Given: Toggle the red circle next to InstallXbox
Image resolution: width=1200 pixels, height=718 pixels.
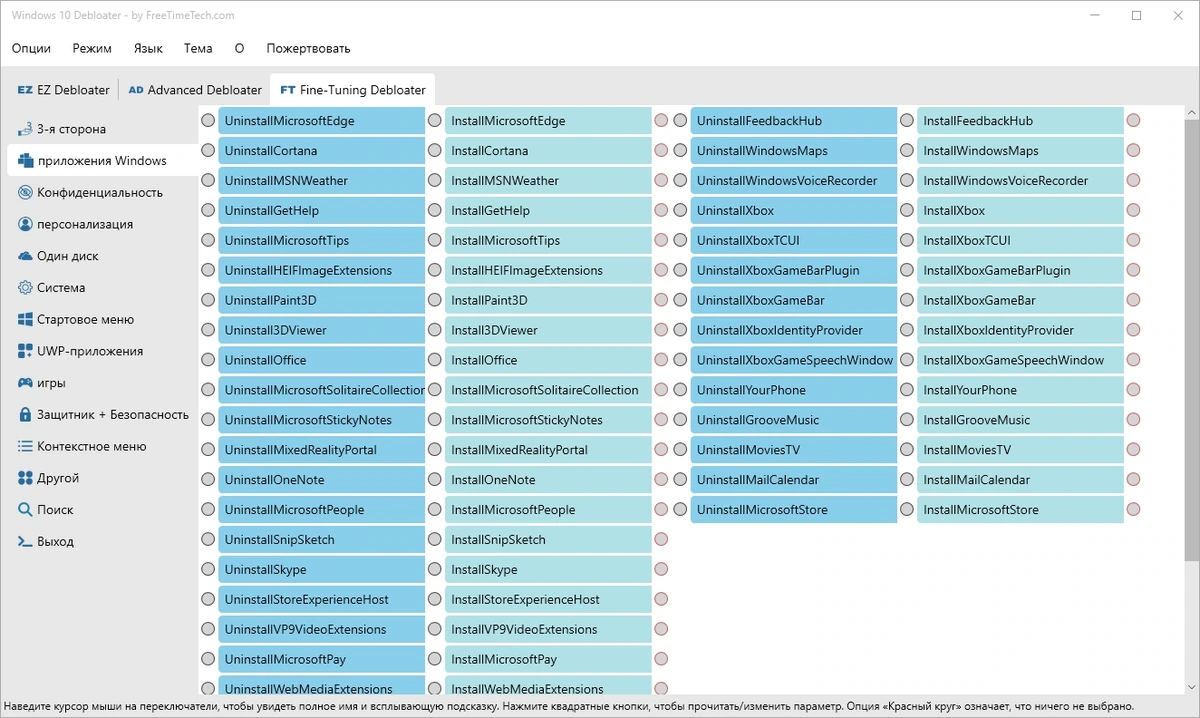Looking at the screenshot, I should 1133,211.
